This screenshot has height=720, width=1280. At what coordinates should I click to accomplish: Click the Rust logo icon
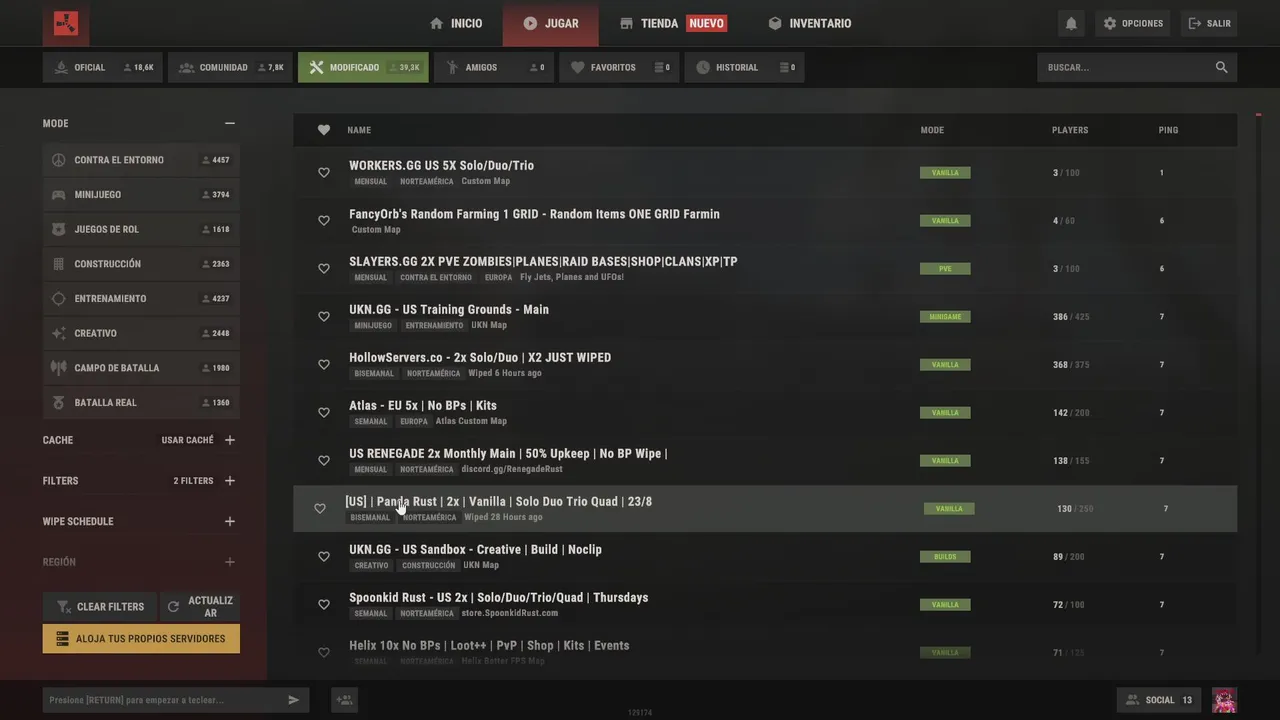tap(66, 23)
